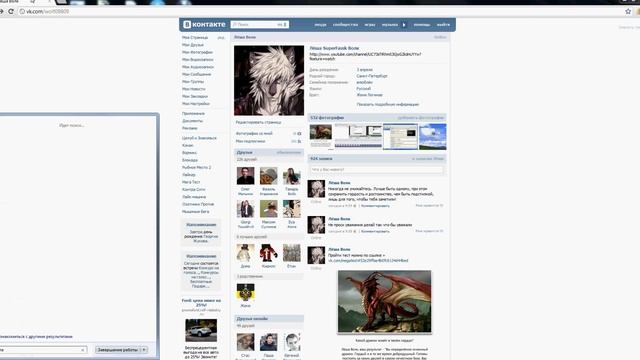Click the 'Друзья онлайн' section header

[x=252, y=318]
